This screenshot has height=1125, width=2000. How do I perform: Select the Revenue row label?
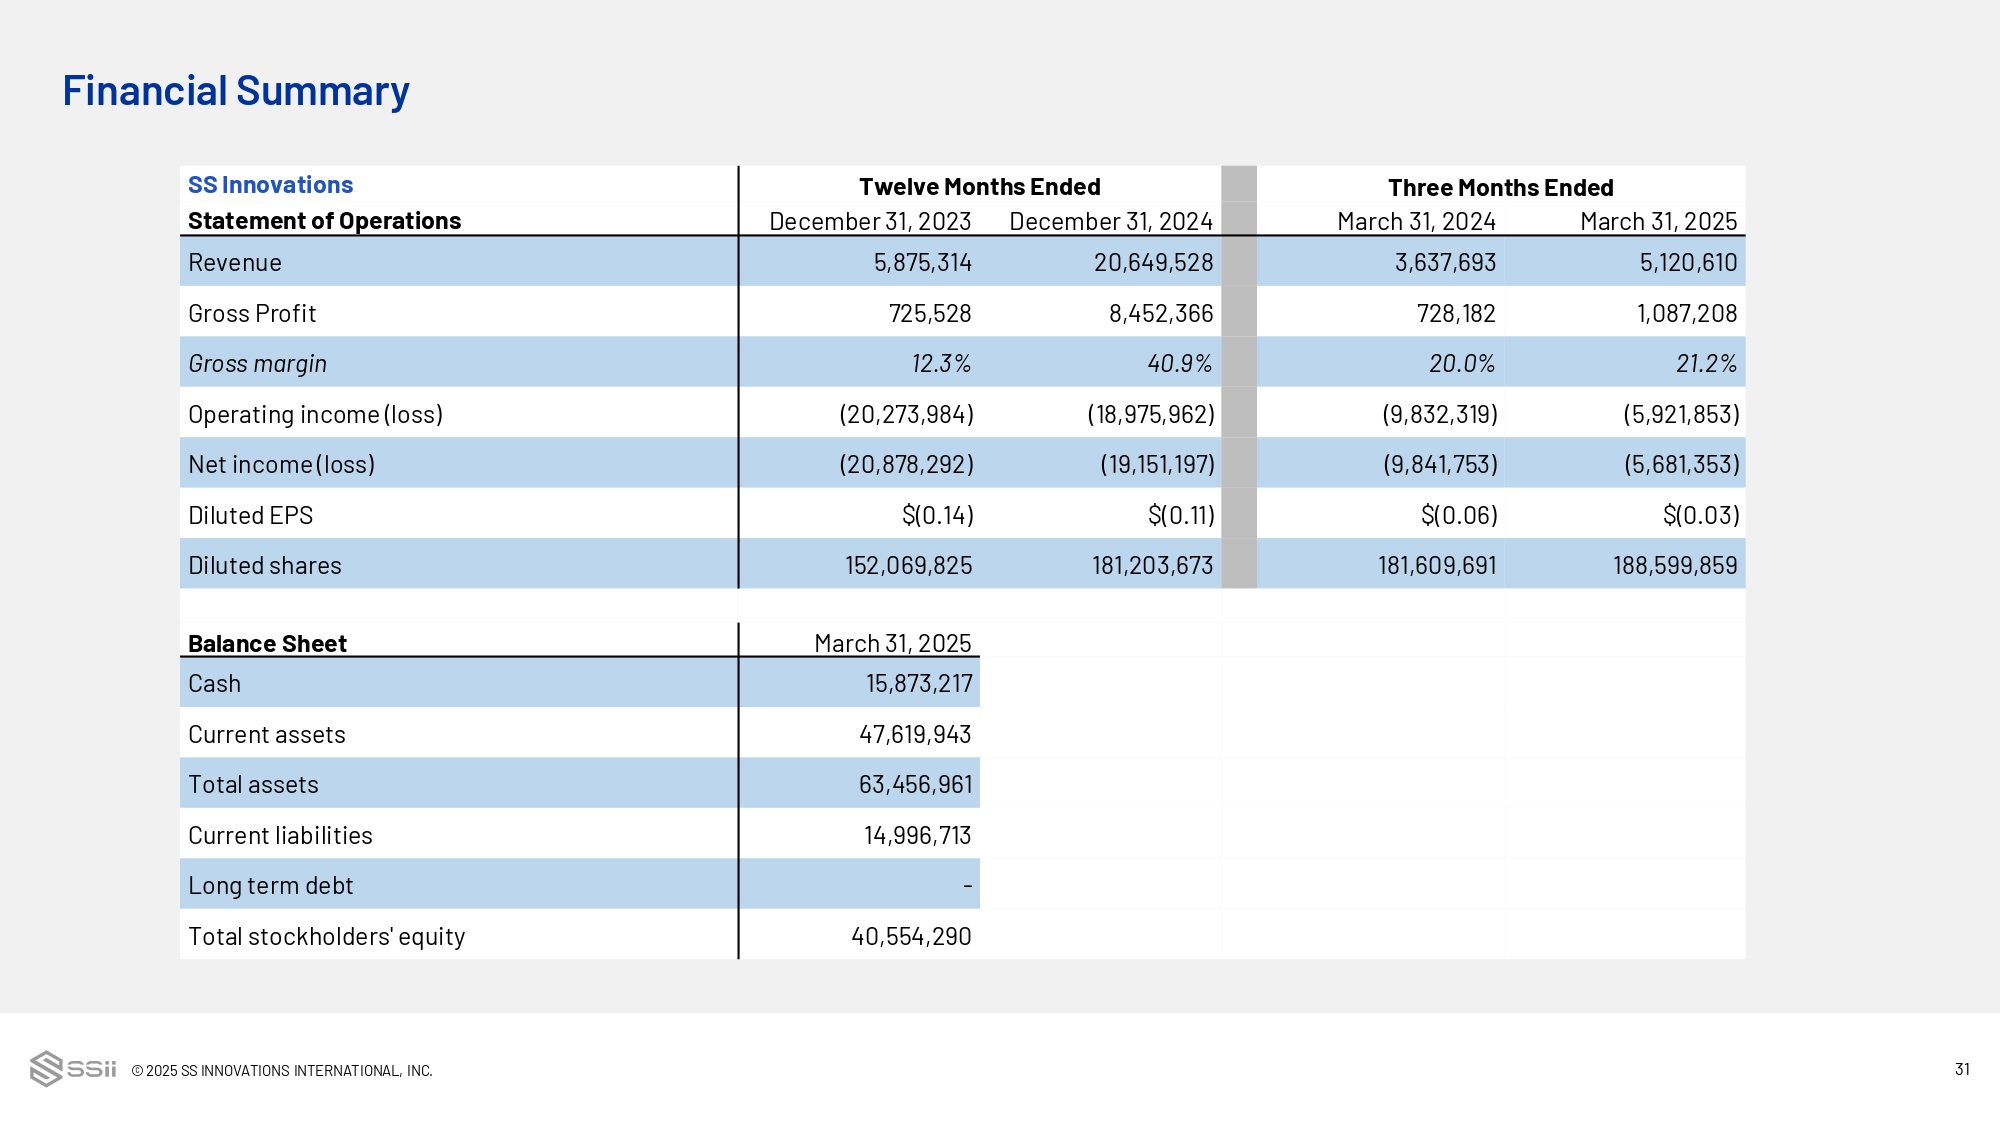[235, 263]
